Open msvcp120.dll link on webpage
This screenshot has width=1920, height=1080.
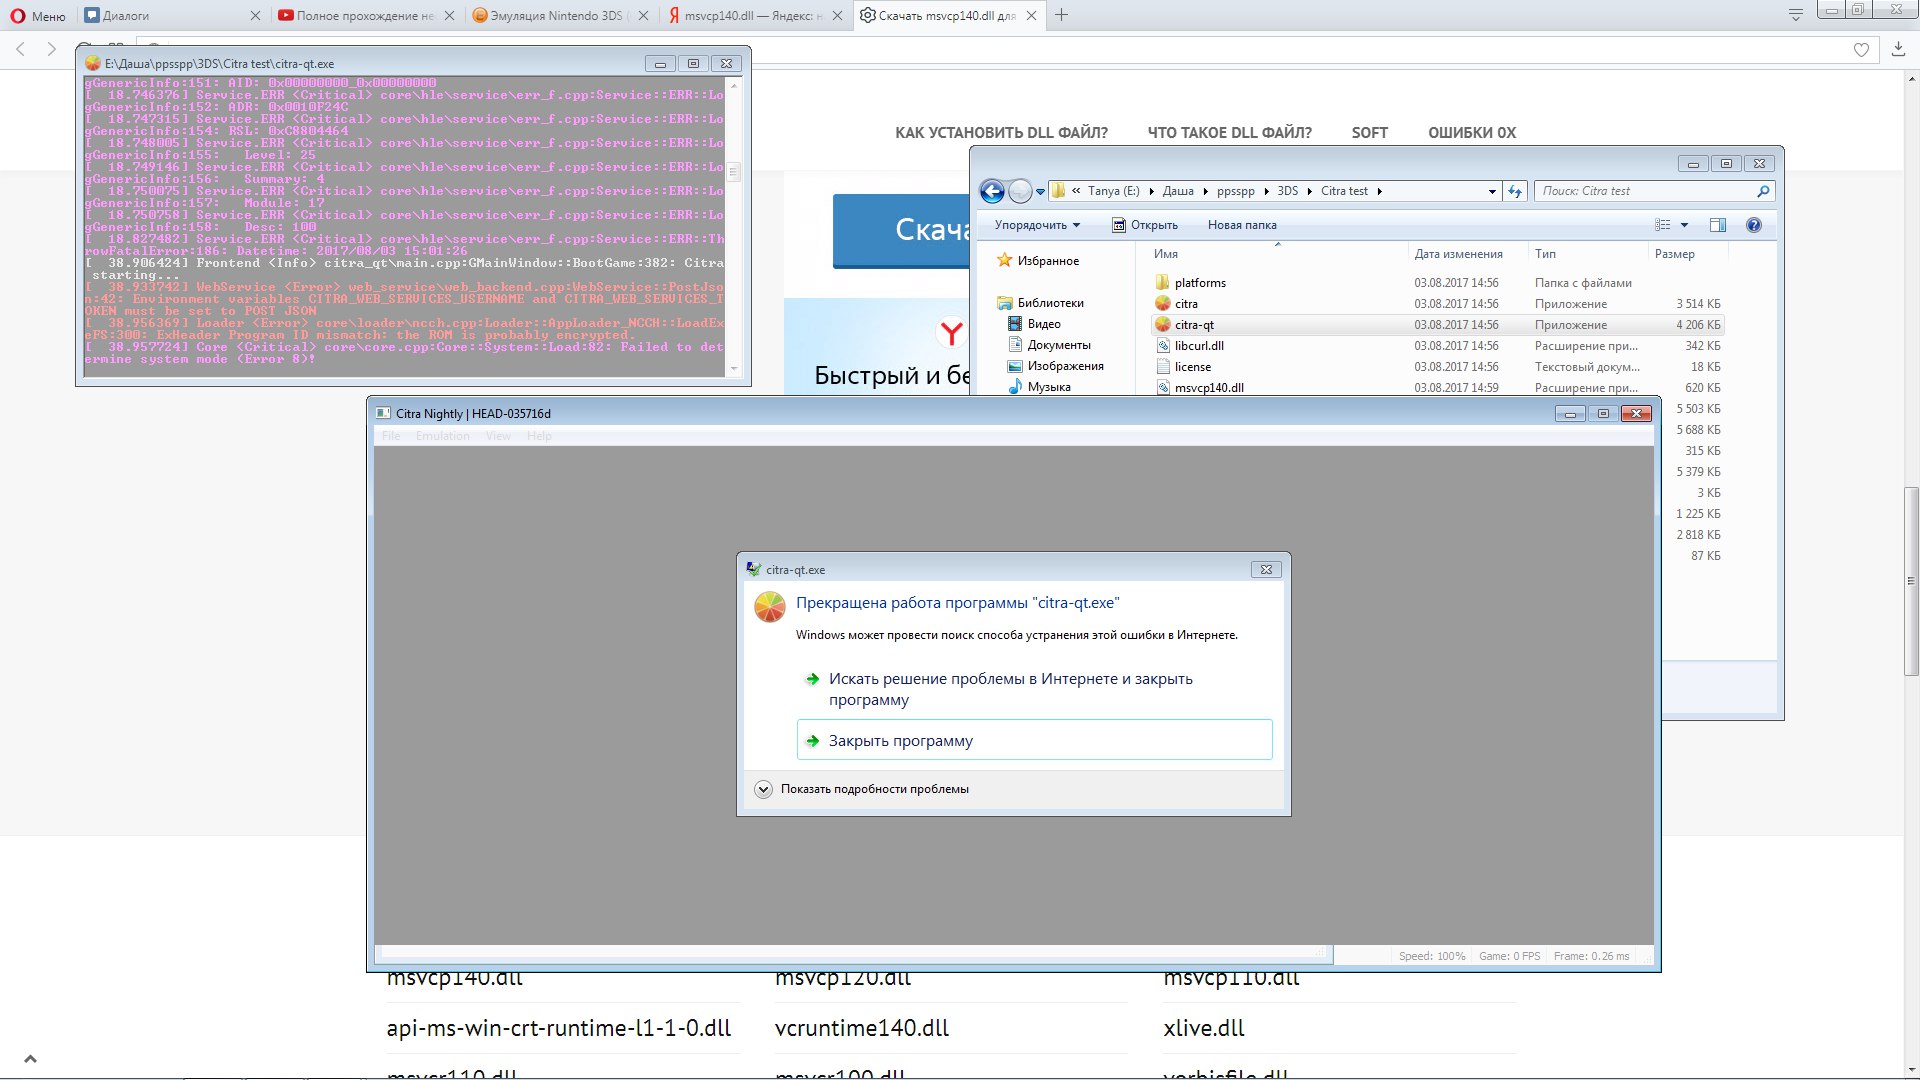point(843,978)
